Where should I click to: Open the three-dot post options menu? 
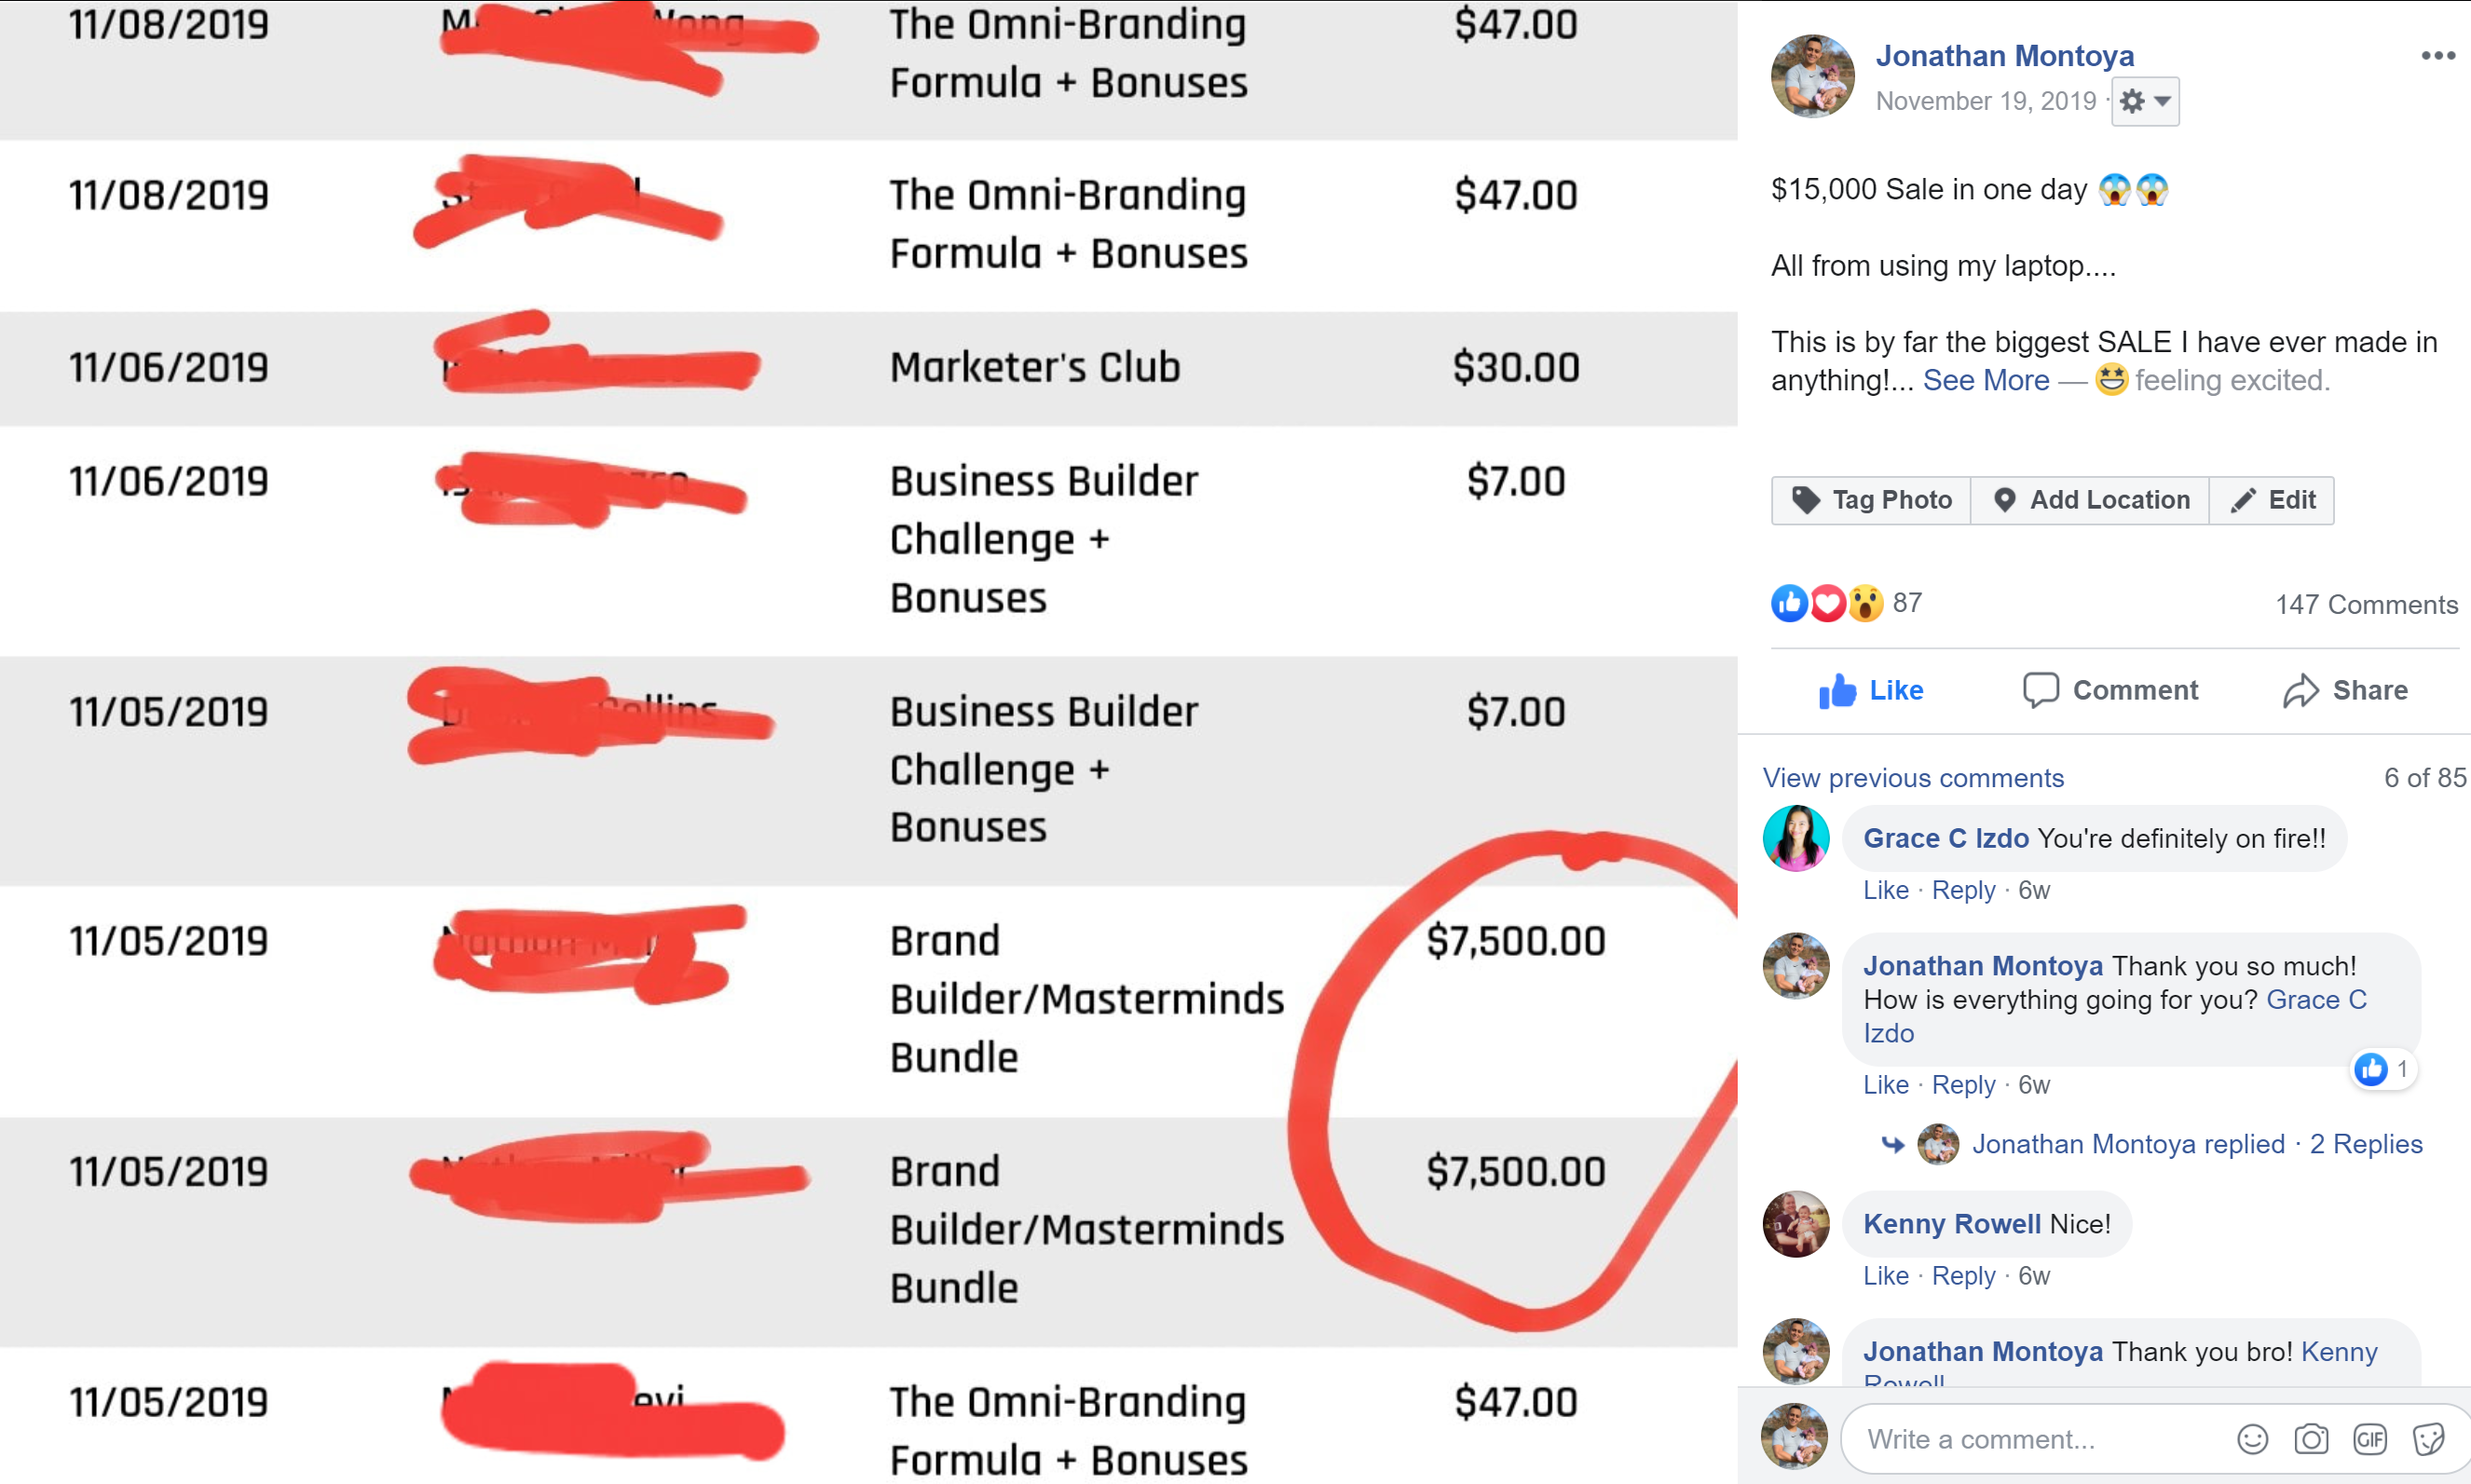(2437, 56)
